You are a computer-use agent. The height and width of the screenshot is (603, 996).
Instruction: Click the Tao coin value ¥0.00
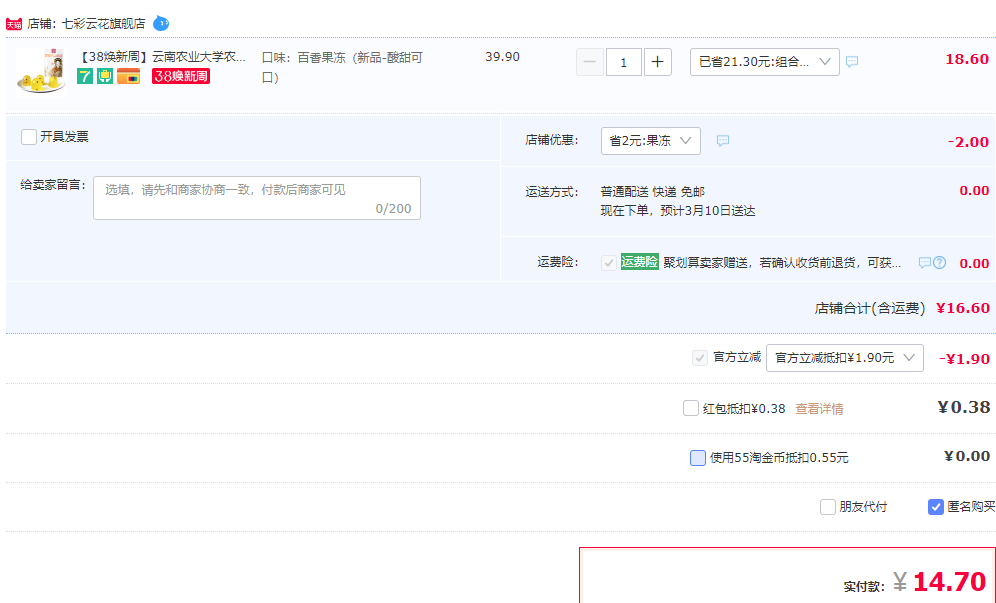967,456
